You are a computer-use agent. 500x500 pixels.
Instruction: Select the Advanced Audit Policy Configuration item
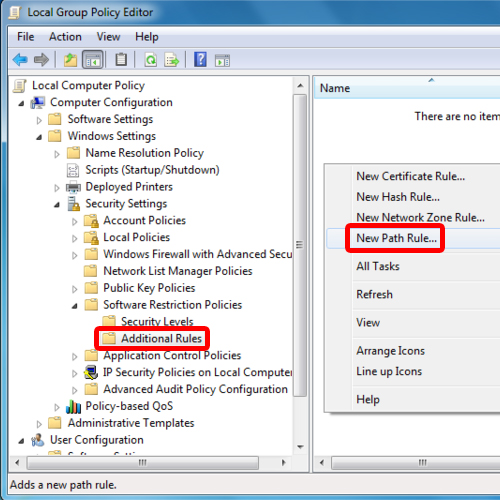coord(195,389)
